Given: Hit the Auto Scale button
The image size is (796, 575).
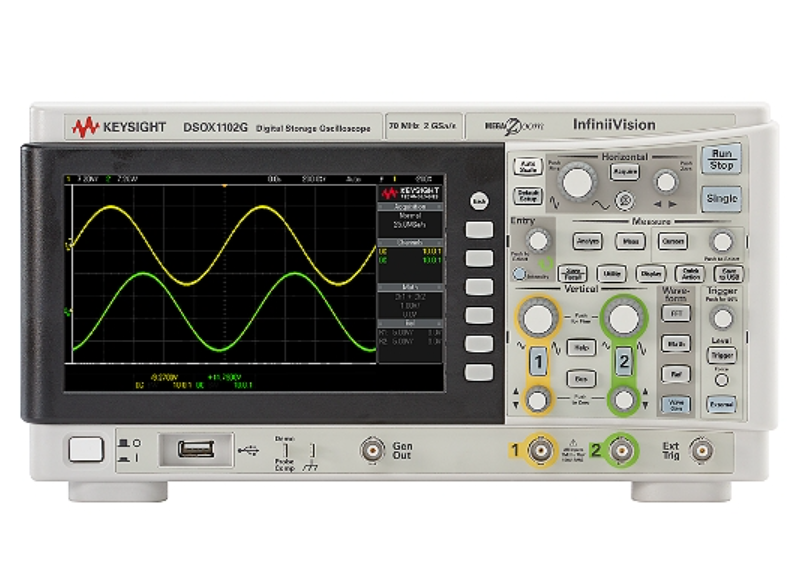Looking at the screenshot, I should 527,167.
